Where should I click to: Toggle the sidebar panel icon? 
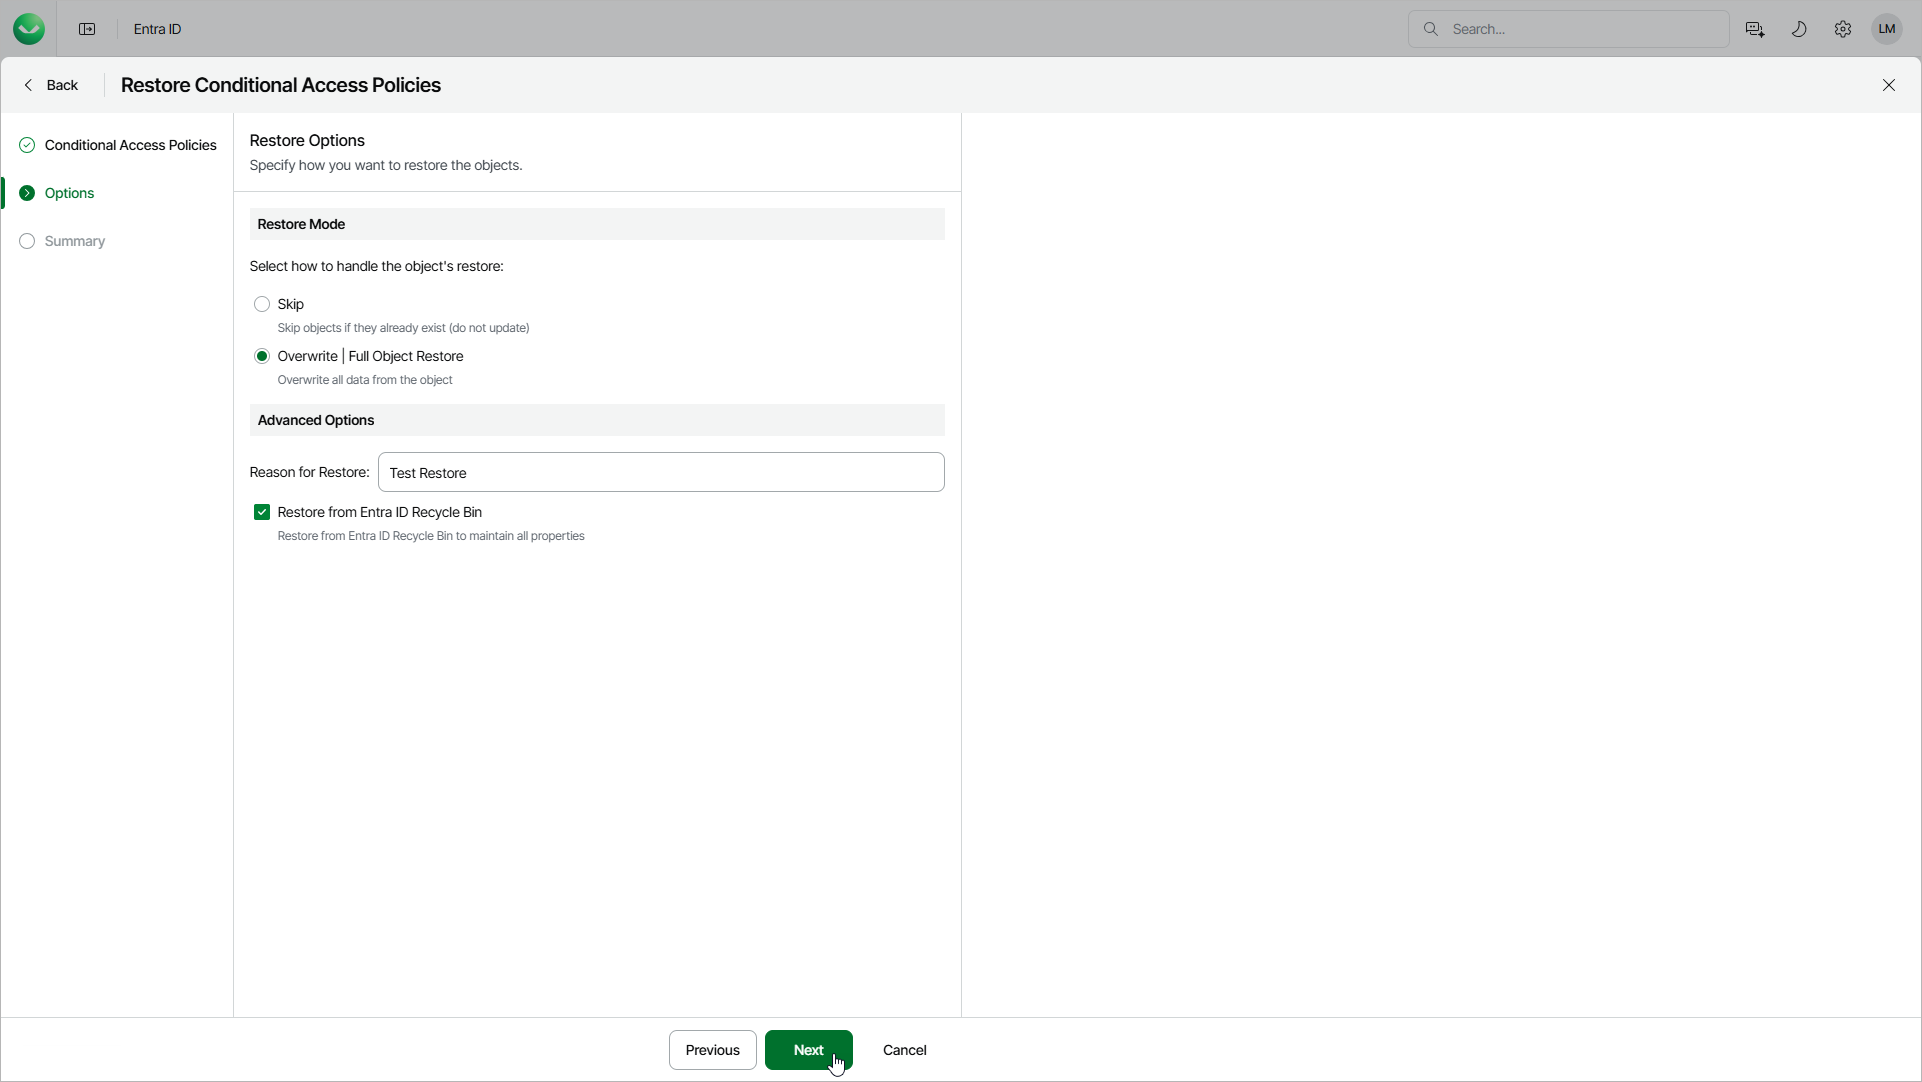coord(87,29)
